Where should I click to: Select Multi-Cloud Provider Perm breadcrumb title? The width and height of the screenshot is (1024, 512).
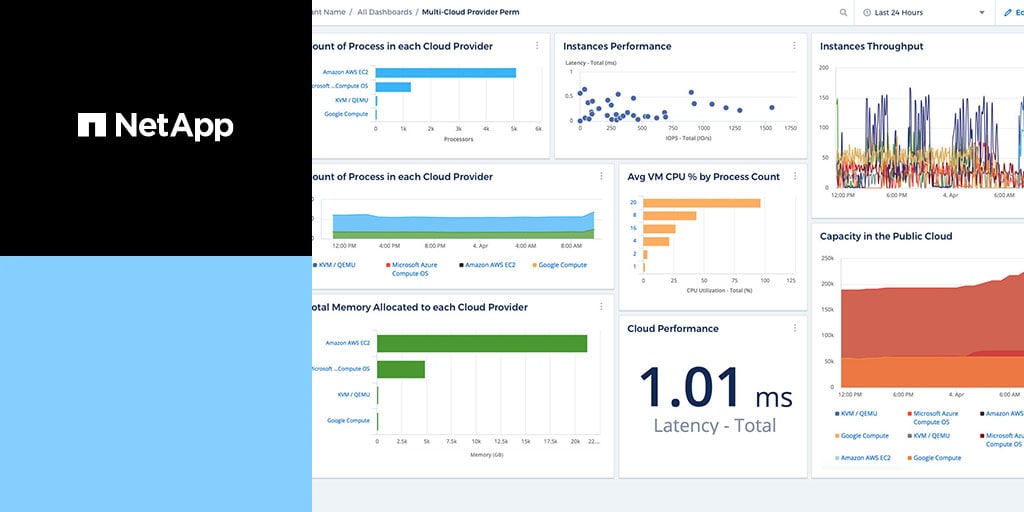click(470, 12)
